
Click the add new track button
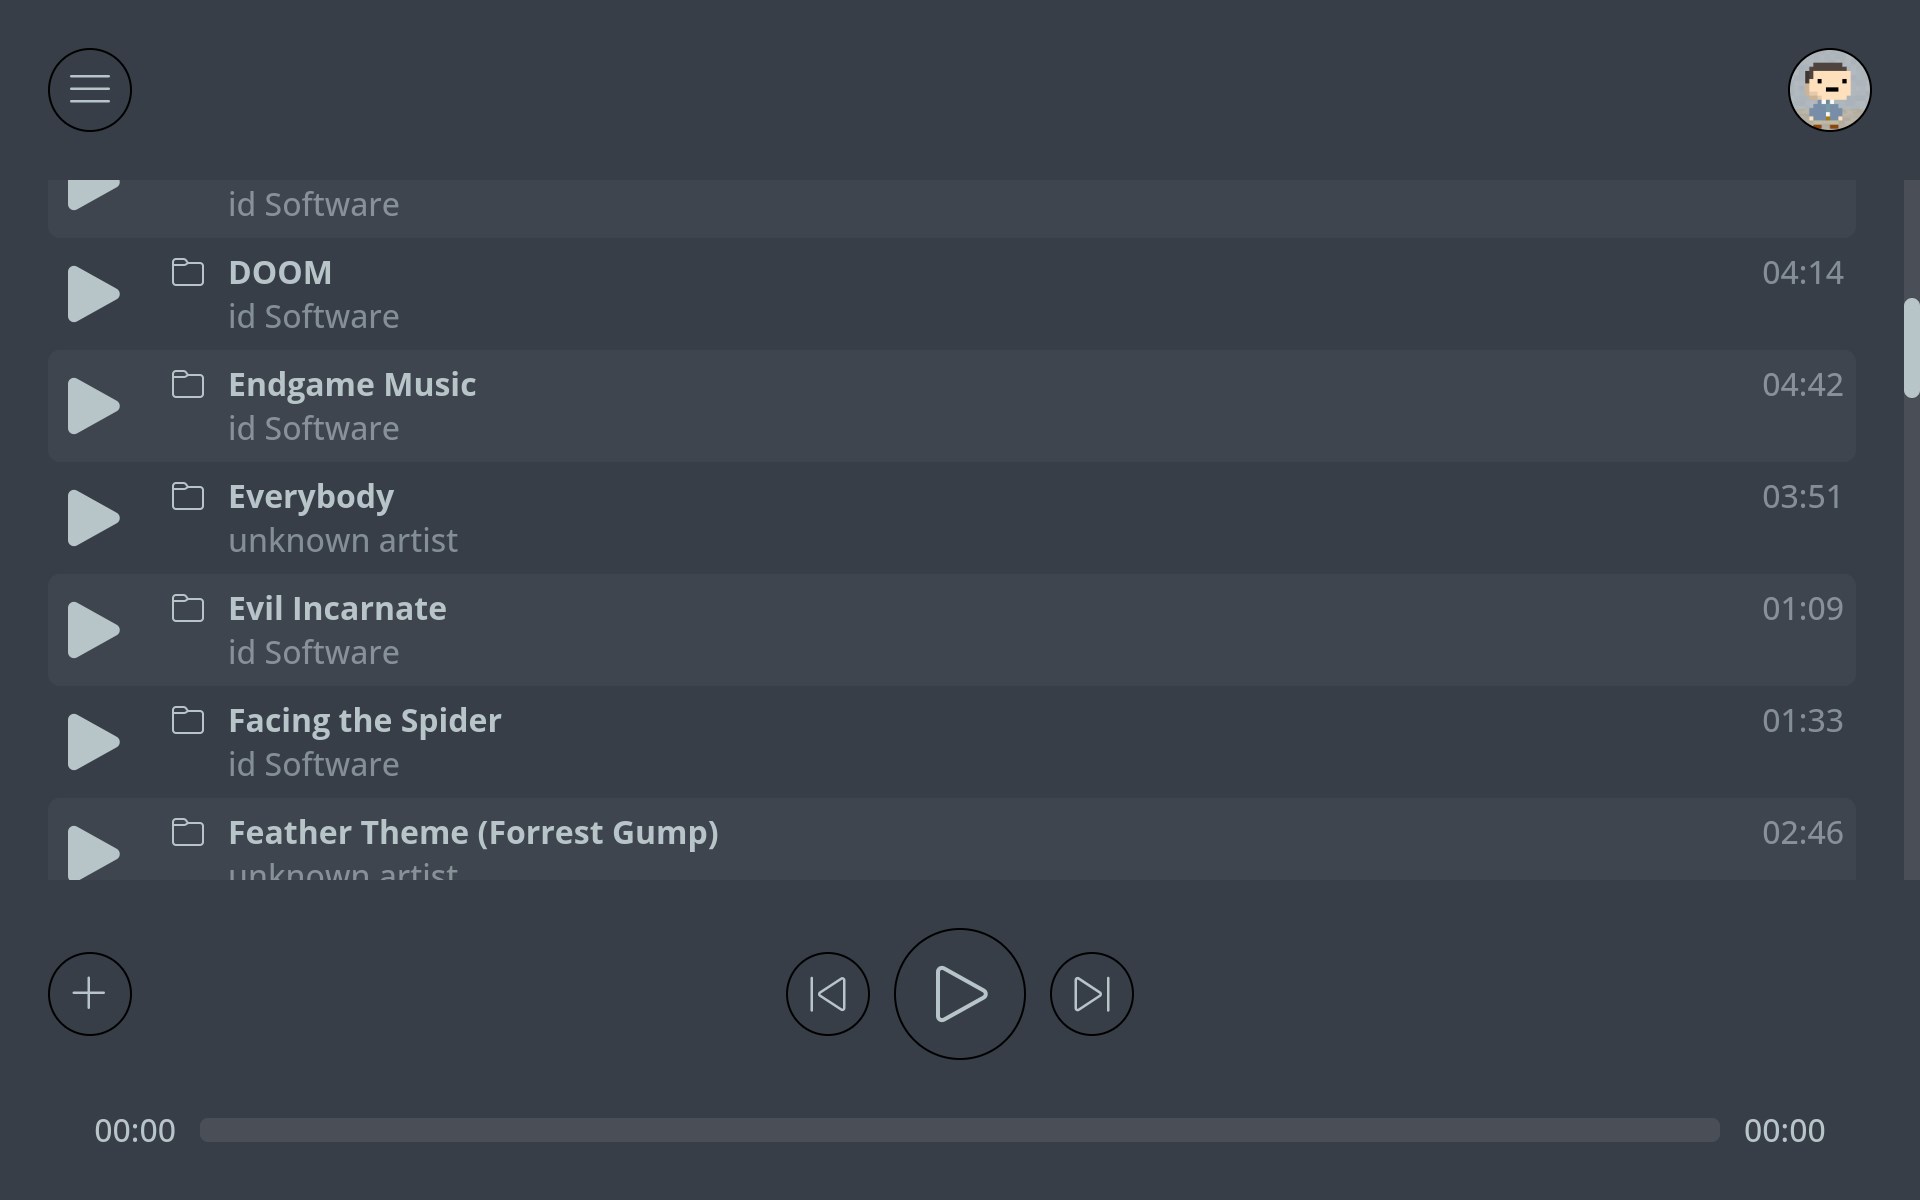pos(89,993)
